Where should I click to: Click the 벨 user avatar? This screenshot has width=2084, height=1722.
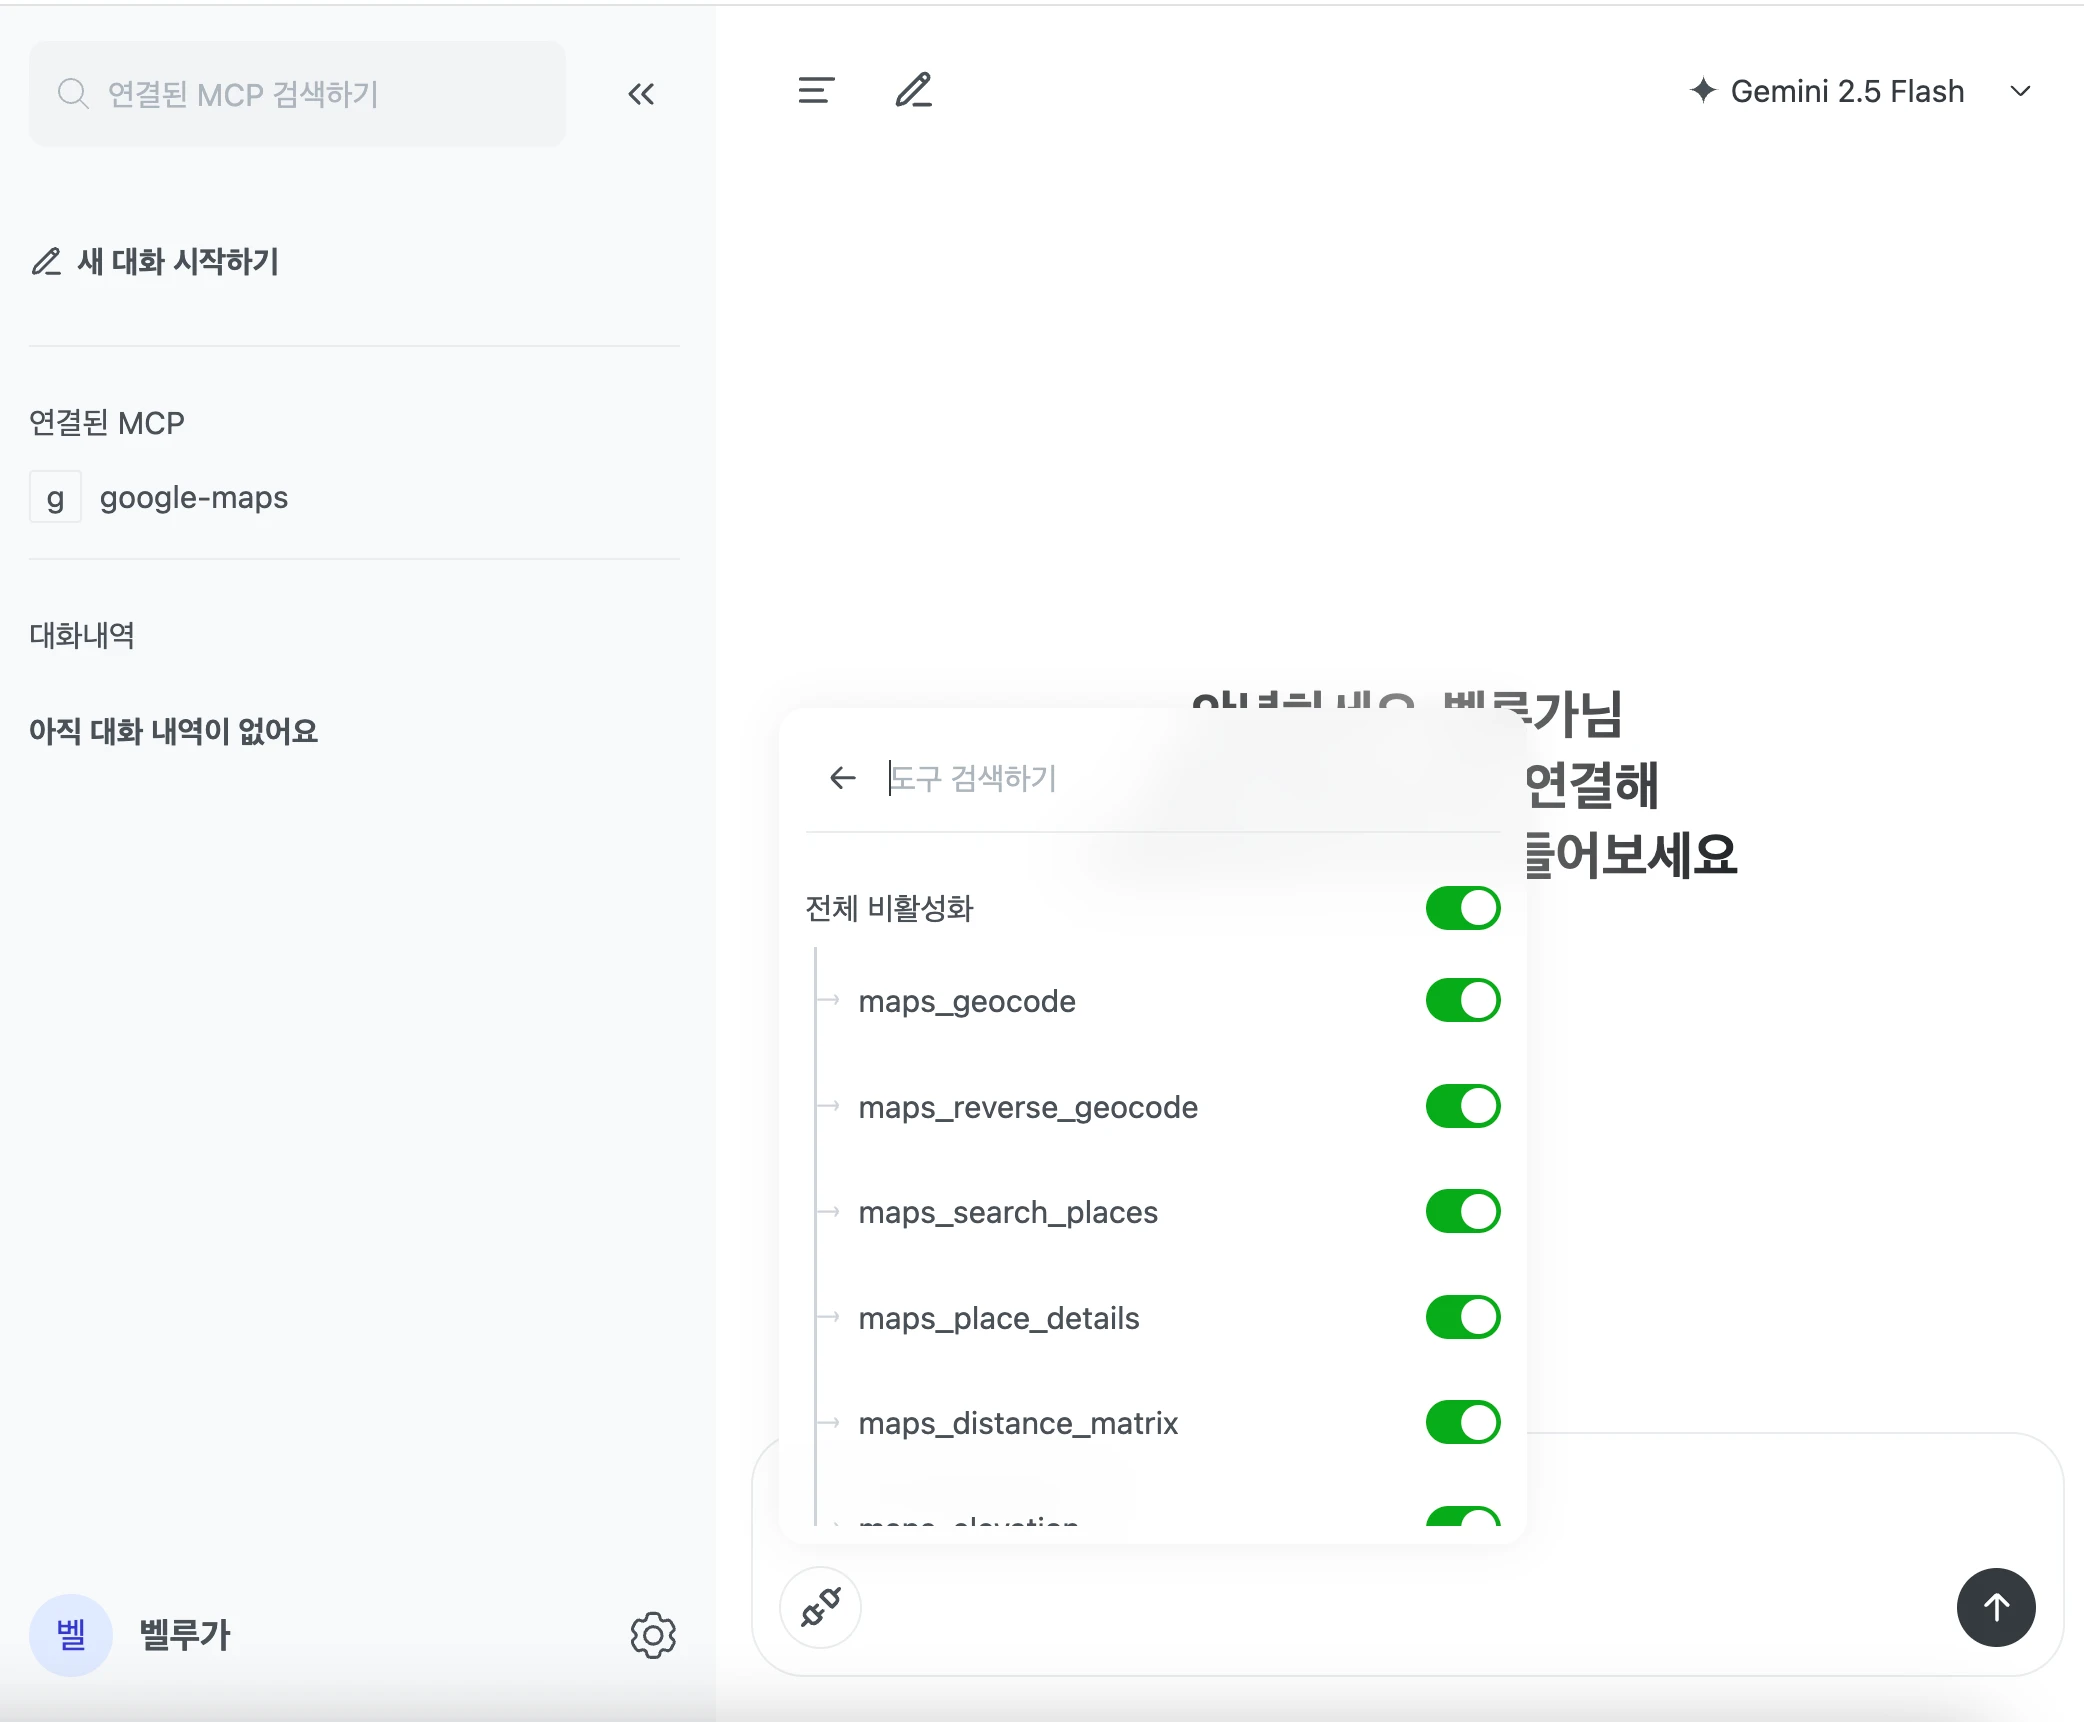(x=70, y=1635)
